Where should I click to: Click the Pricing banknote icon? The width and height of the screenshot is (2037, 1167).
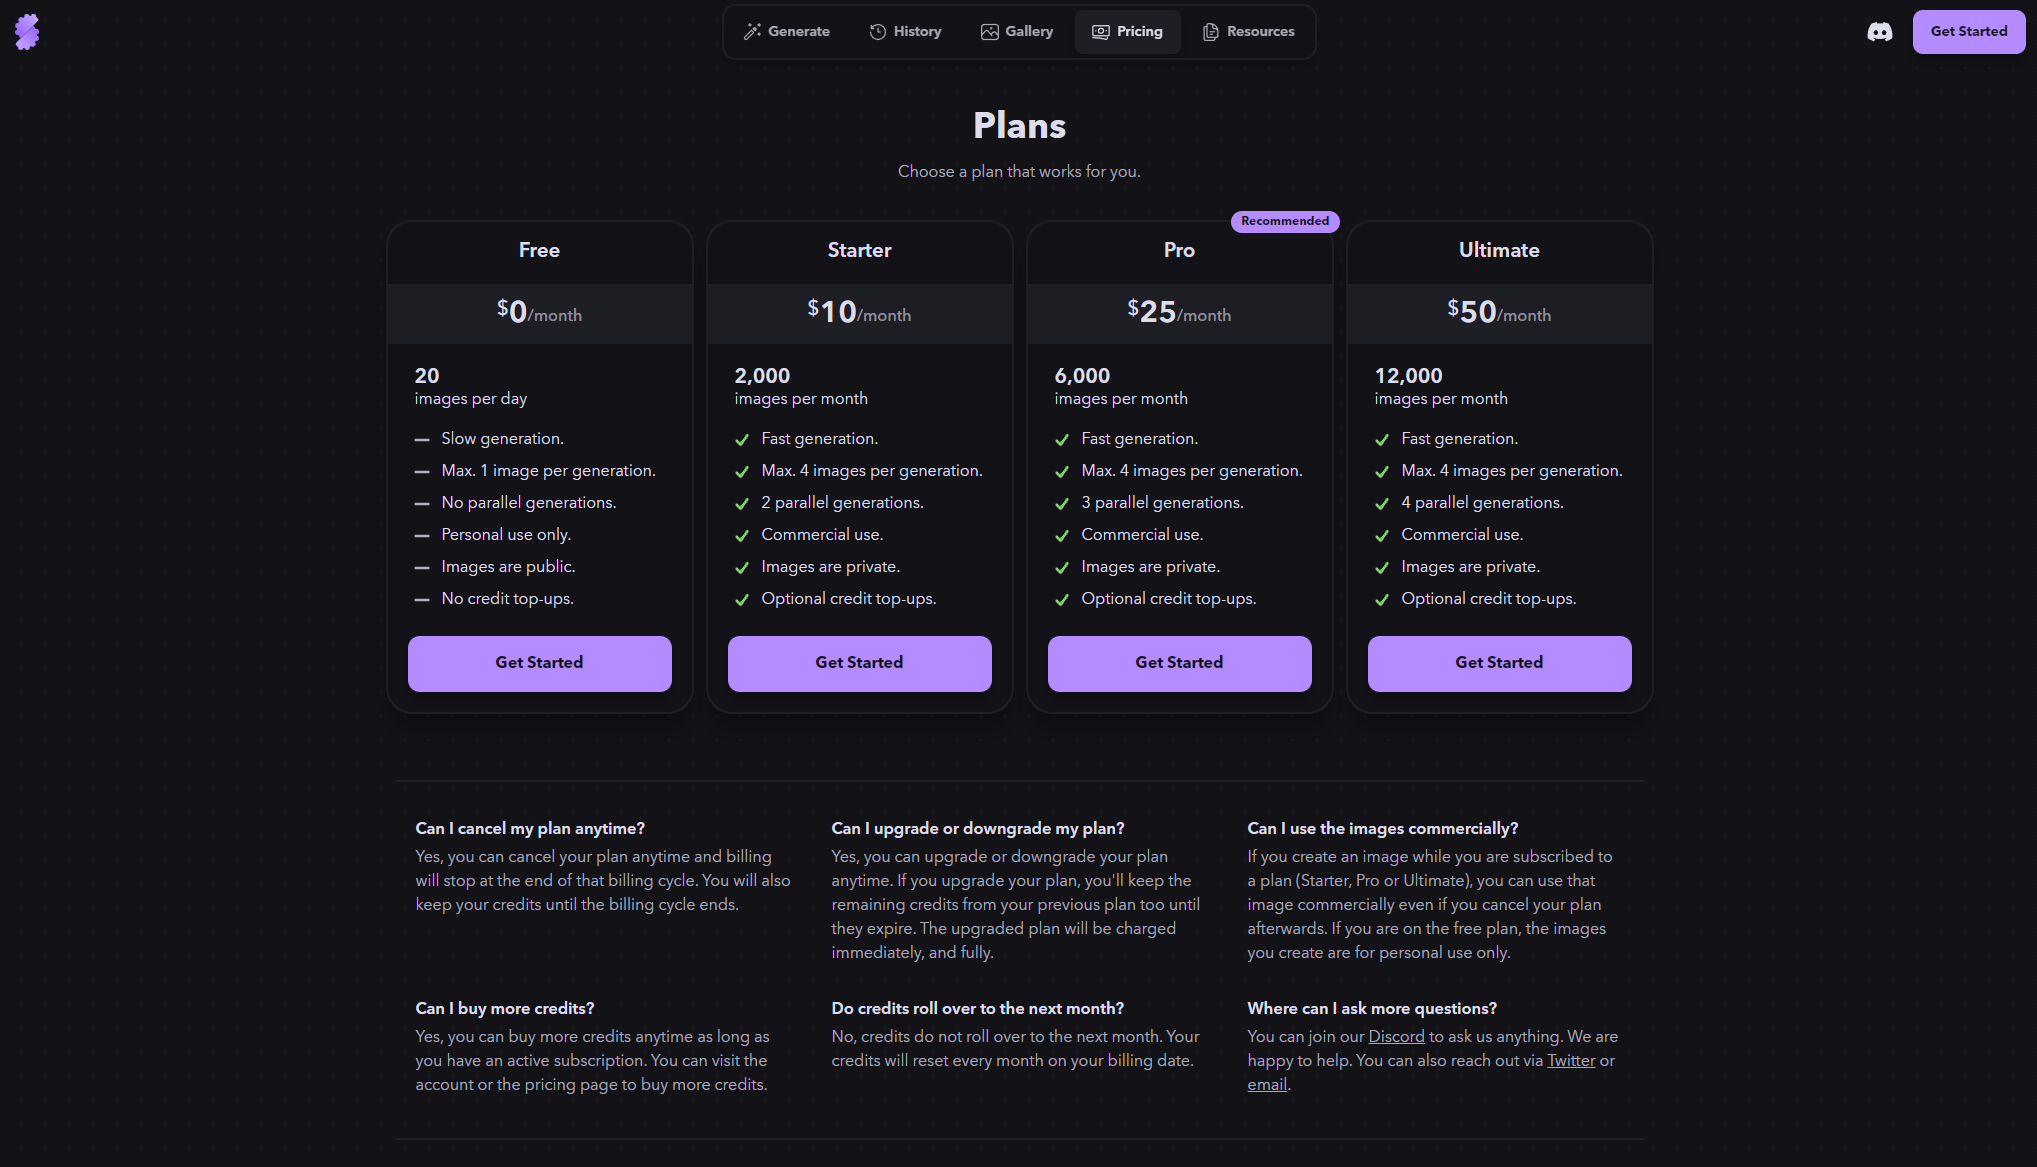click(x=1100, y=32)
